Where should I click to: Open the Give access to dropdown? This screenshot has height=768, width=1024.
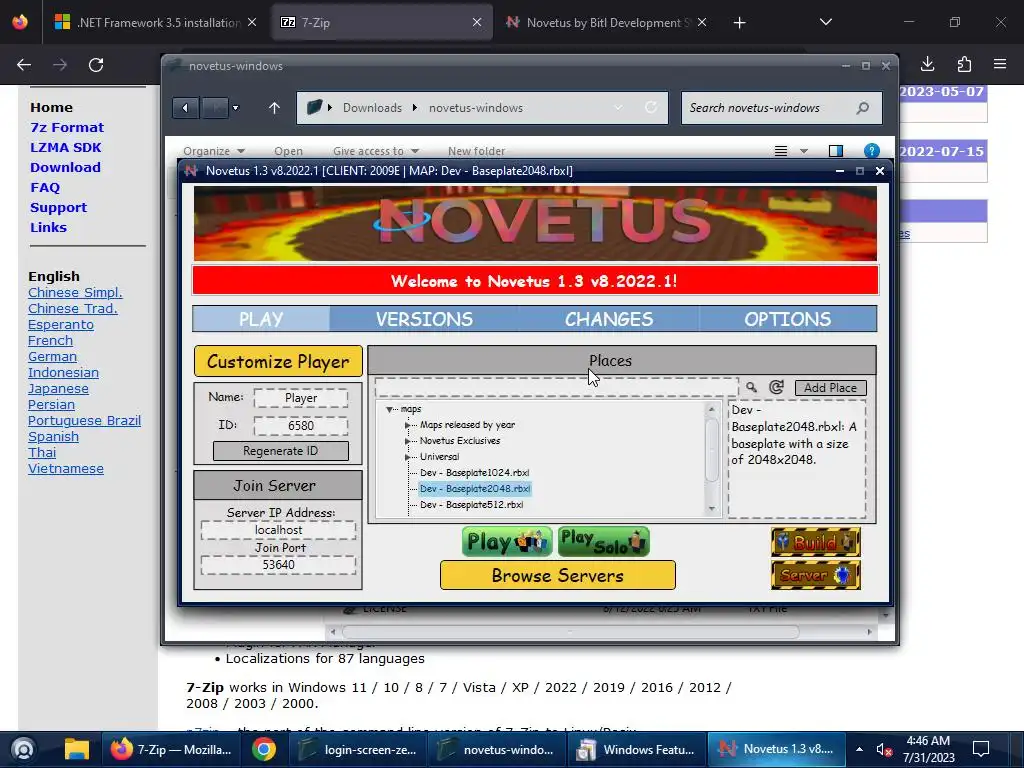point(376,151)
